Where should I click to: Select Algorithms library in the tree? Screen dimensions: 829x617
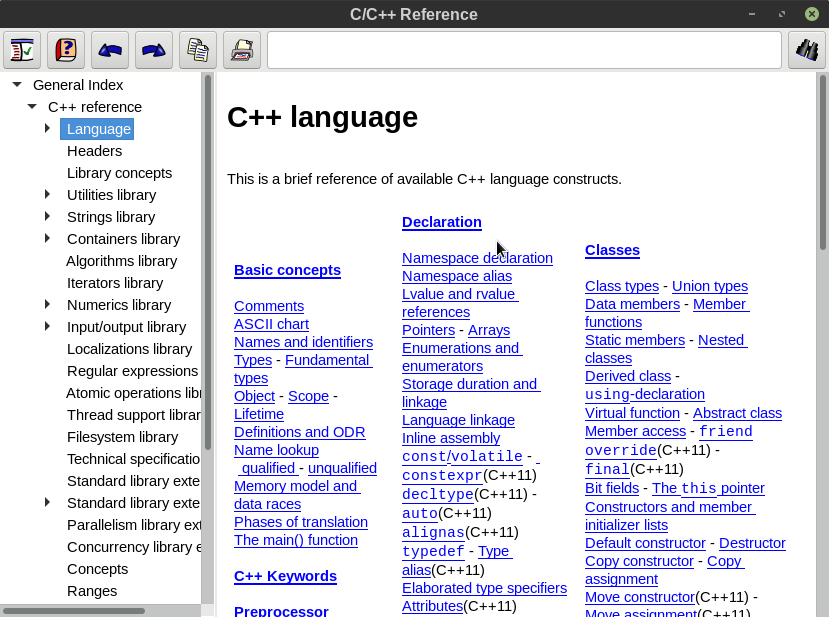tap(121, 261)
